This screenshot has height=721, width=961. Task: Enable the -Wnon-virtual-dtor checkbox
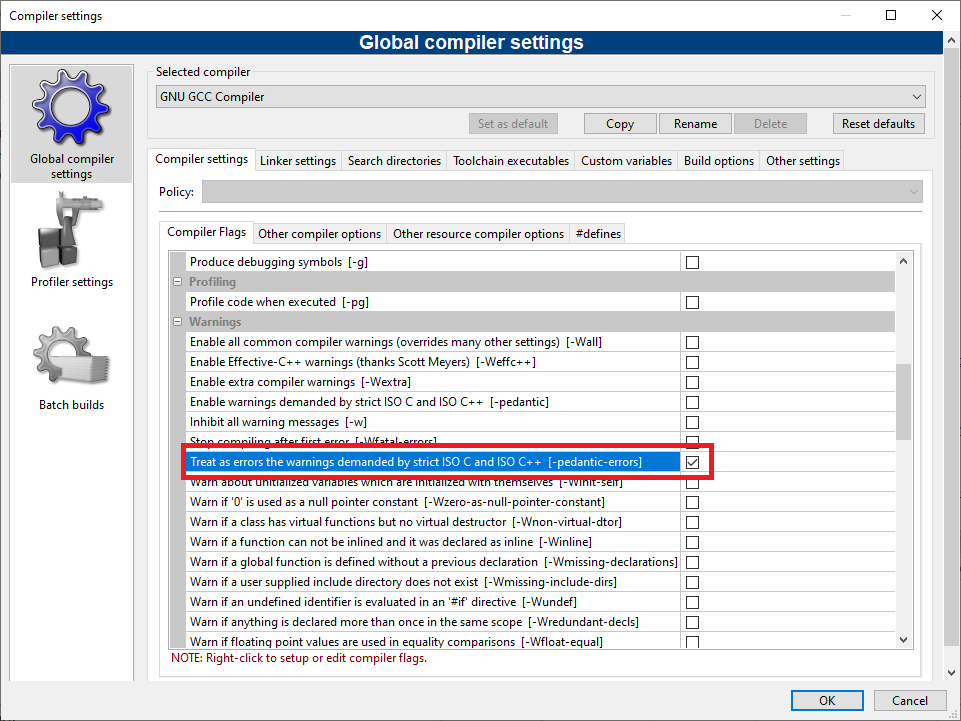pyautogui.click(x=692, y=522)
